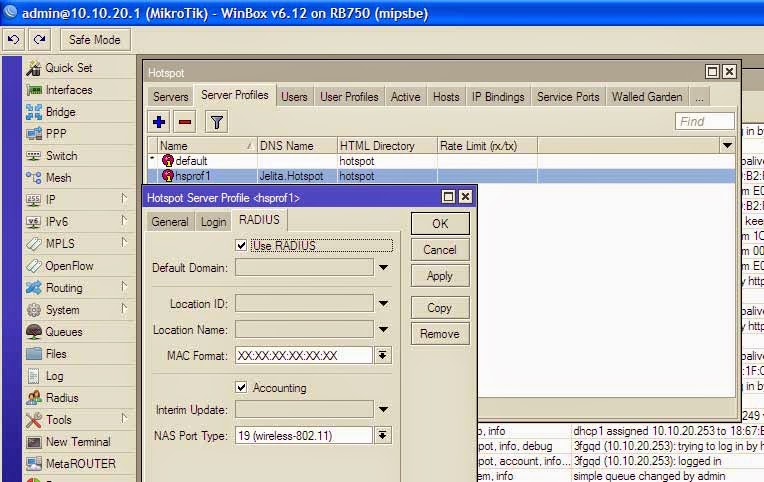This screenshot has height=482, width=764.
Task: Click MAC Format input field
Action: (304, 355)
